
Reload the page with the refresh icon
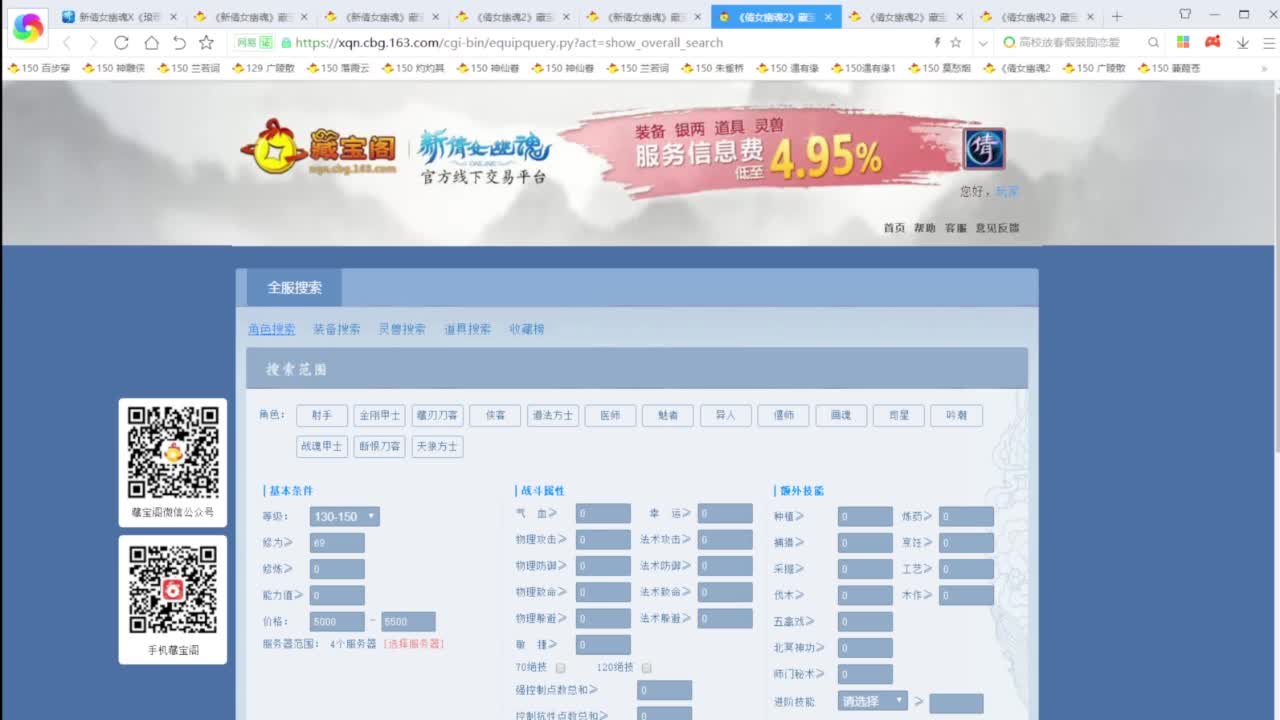(121, 42)
